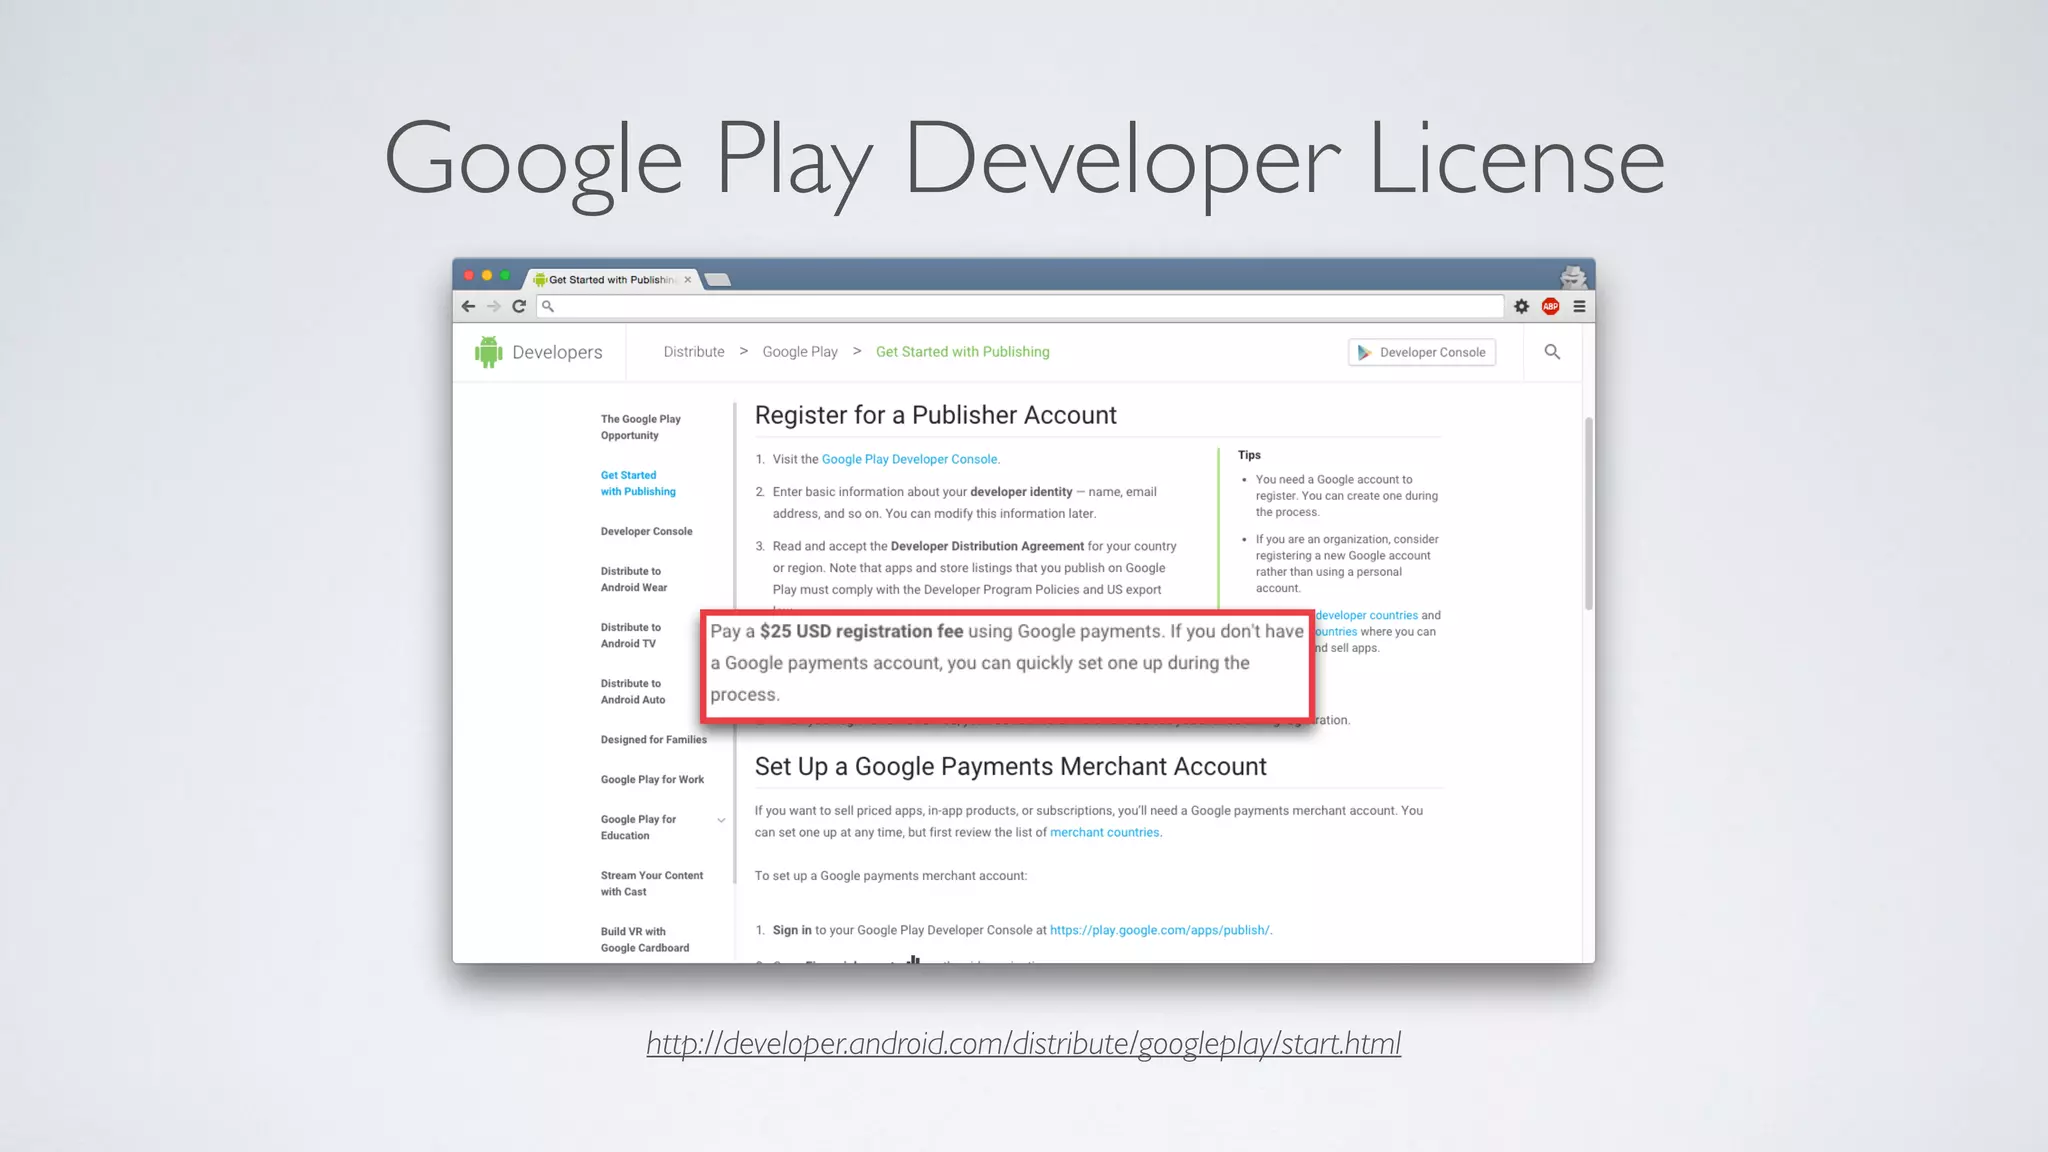Open Distribute to Android Auto sidebar item
This screenshot has width=2048, height=1152.
pos(633,691)
